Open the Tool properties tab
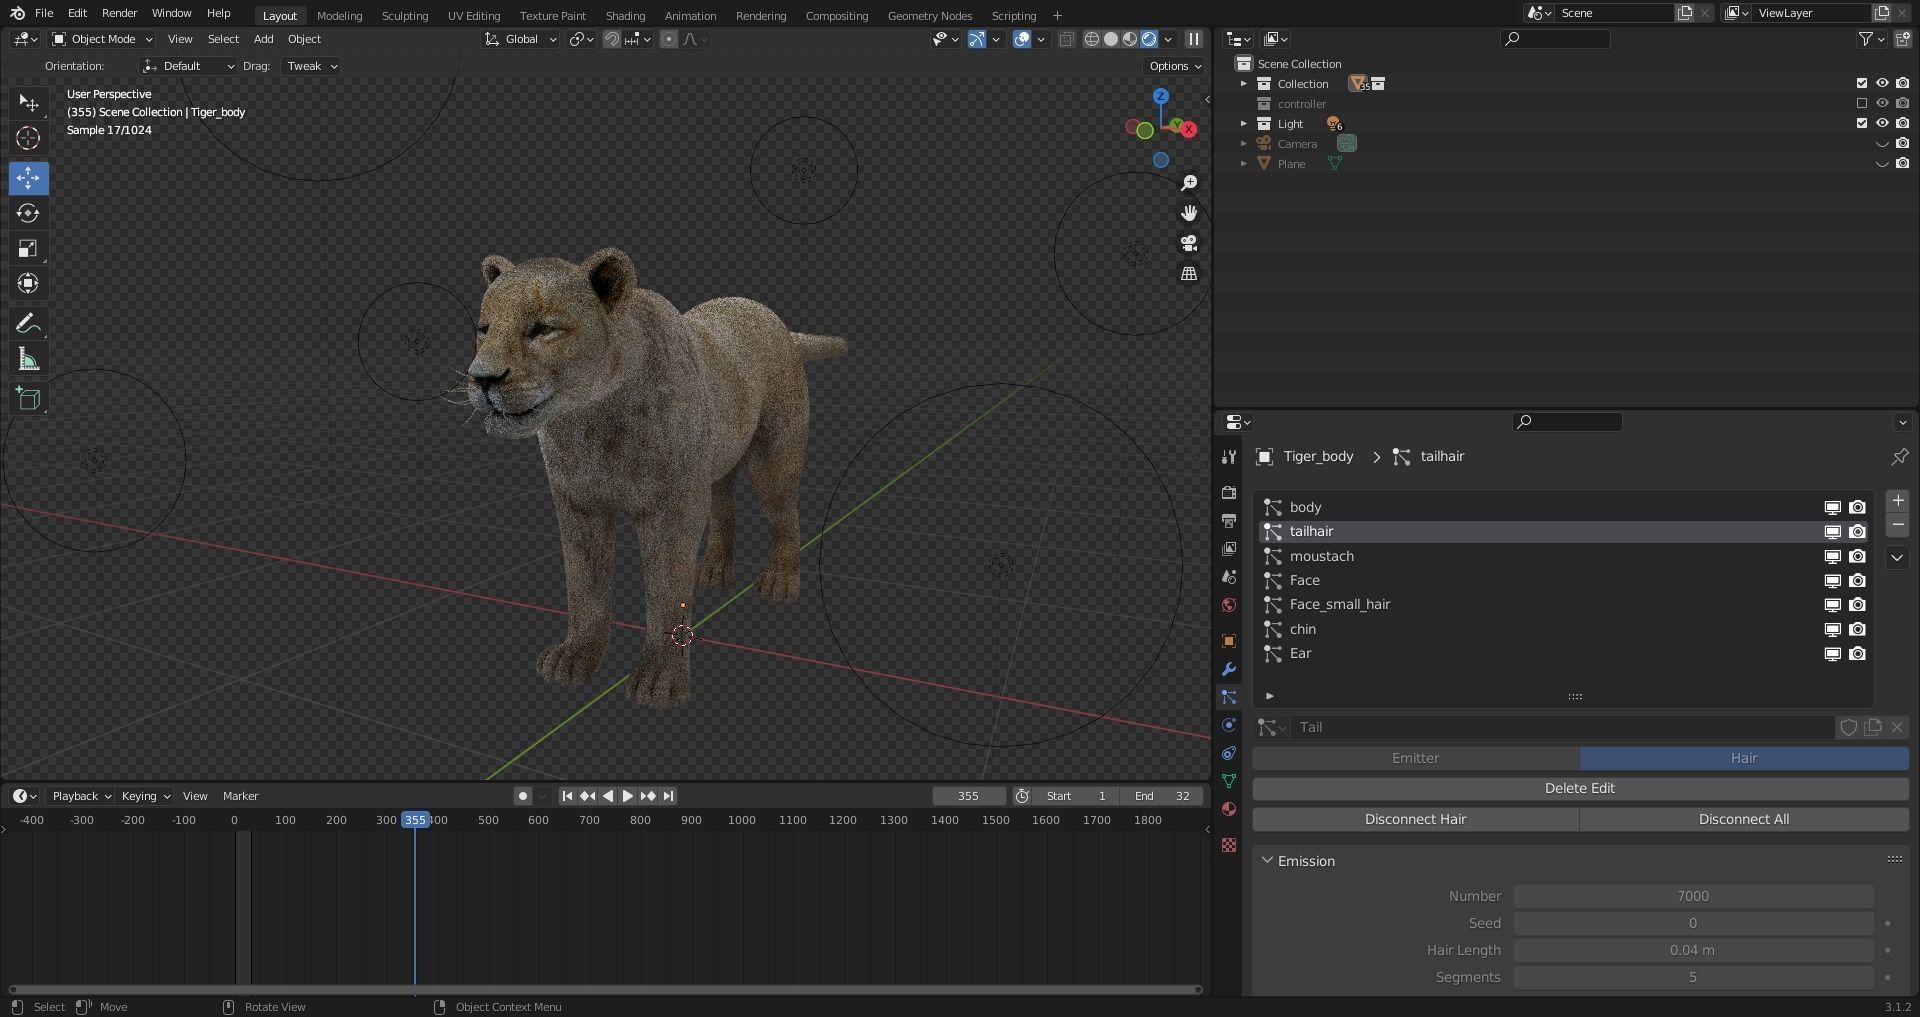 [x=1229, y=457]
